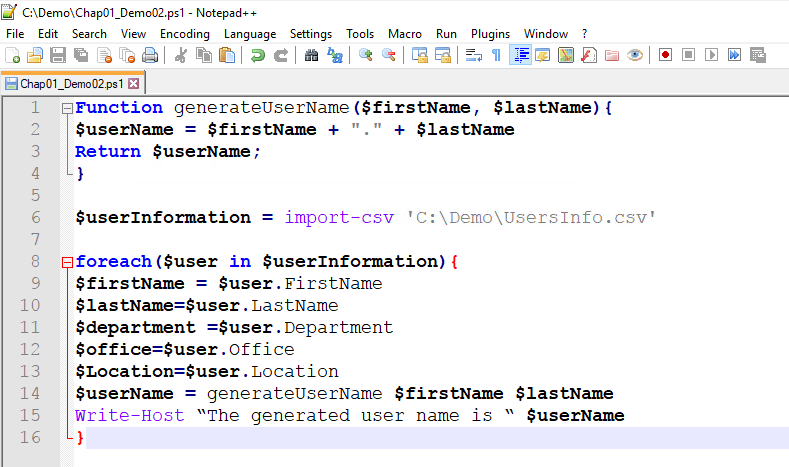789x467 pixels.
Task: Open the Window menu
Action: pos(546,34)
